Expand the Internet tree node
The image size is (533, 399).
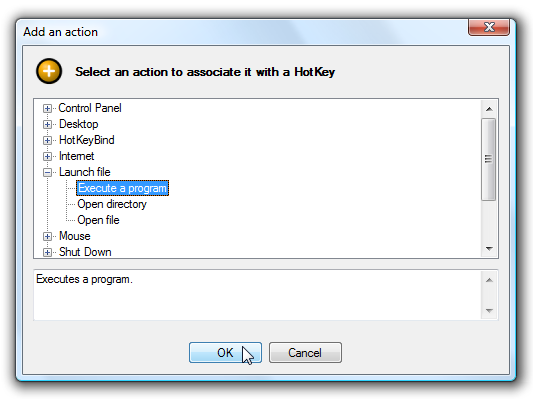(x=47, y=156)
